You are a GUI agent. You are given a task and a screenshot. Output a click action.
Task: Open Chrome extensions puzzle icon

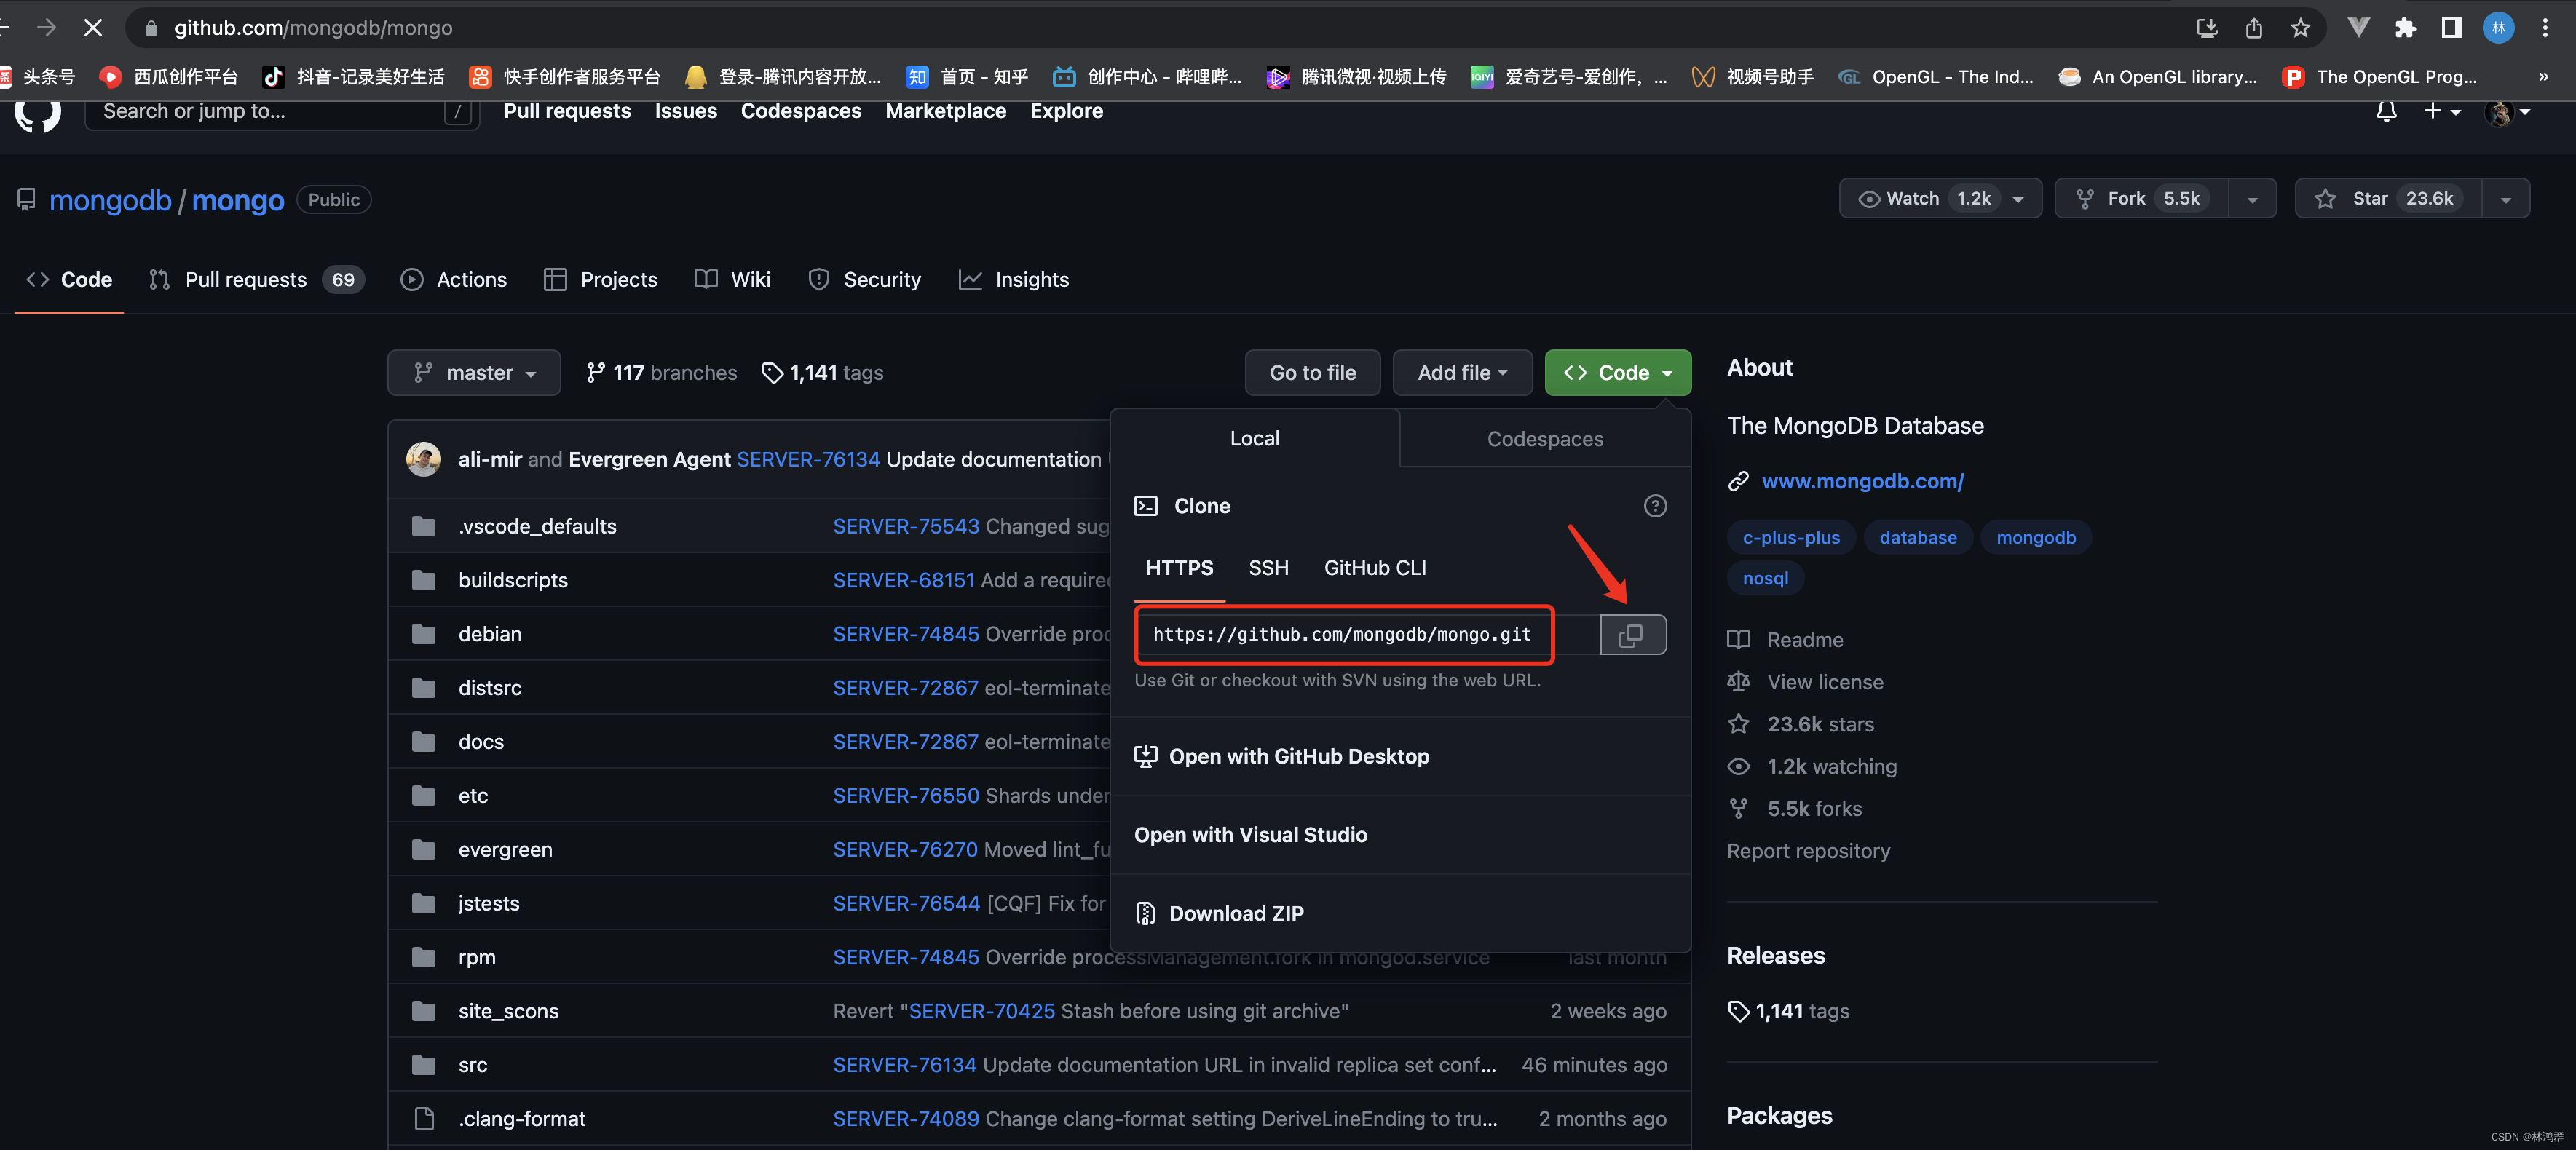click(x=2405, y=28)
